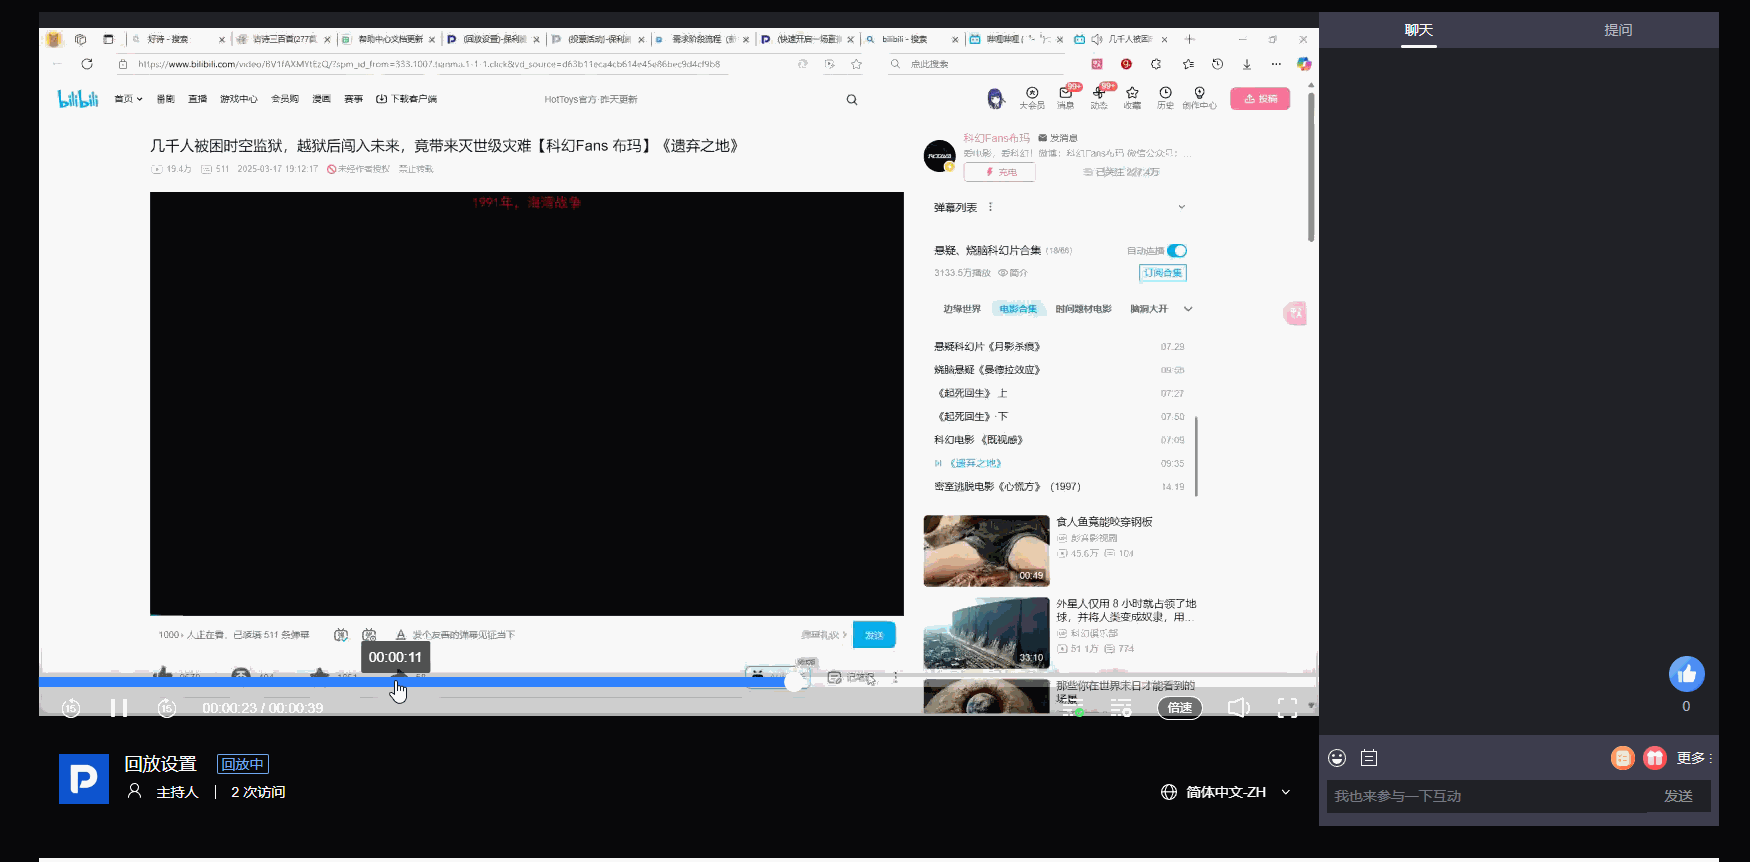Click the replay progress bar handle
Screen dimensions: 1750x862
coord(794,682)
